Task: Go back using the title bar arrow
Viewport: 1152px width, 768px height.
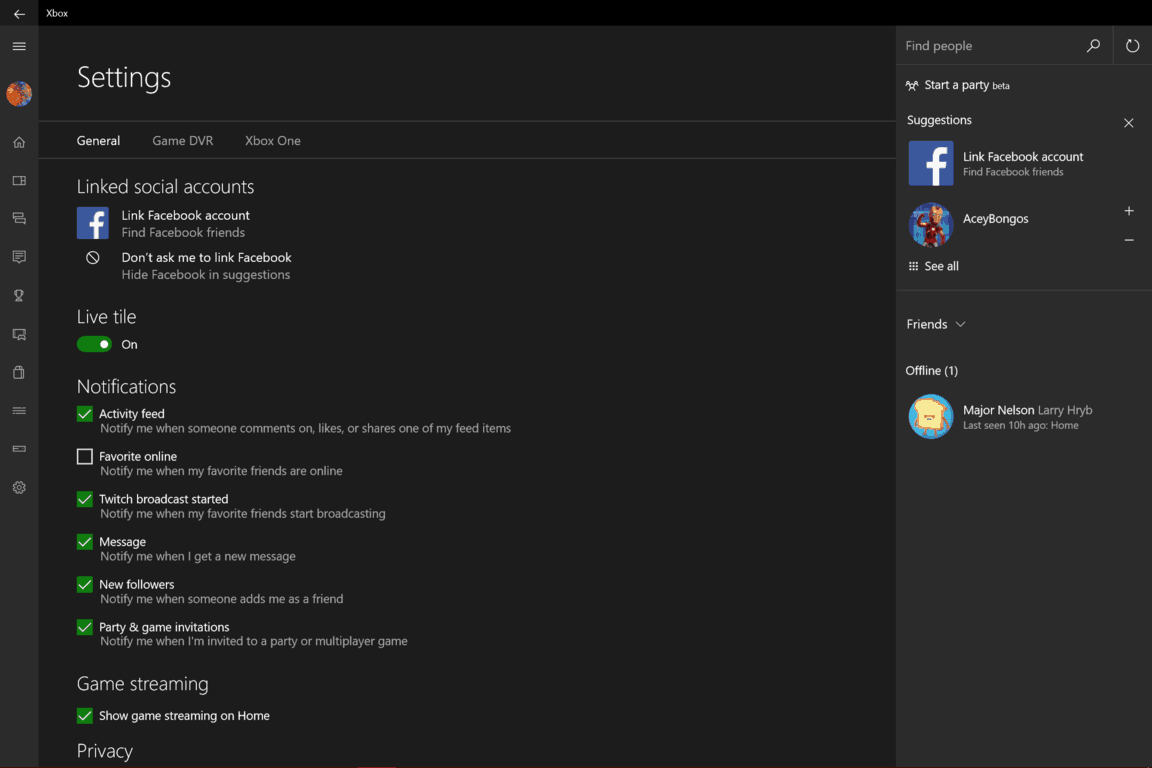Action: (19, 13)
